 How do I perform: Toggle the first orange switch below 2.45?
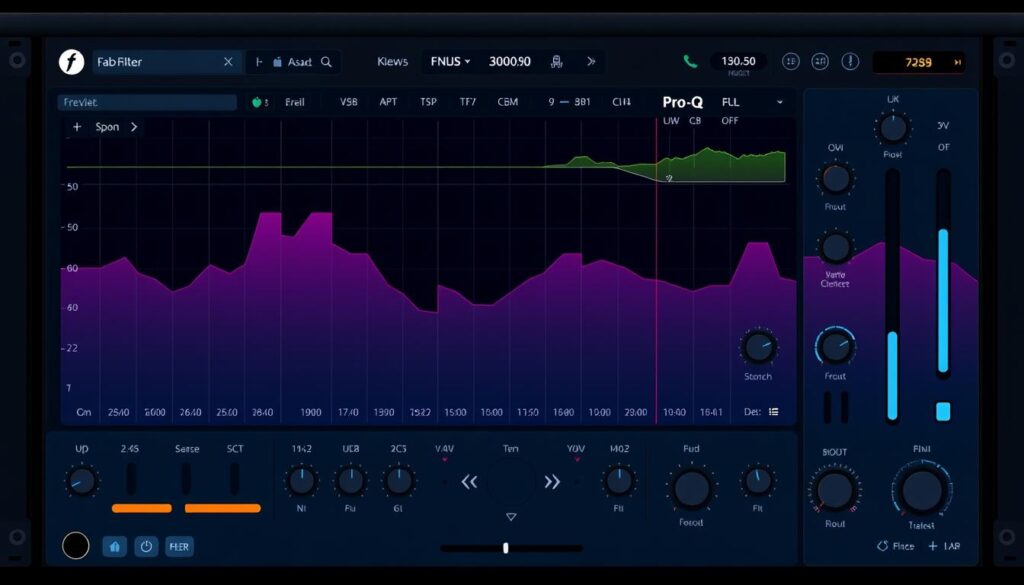(x=141, y=508)
